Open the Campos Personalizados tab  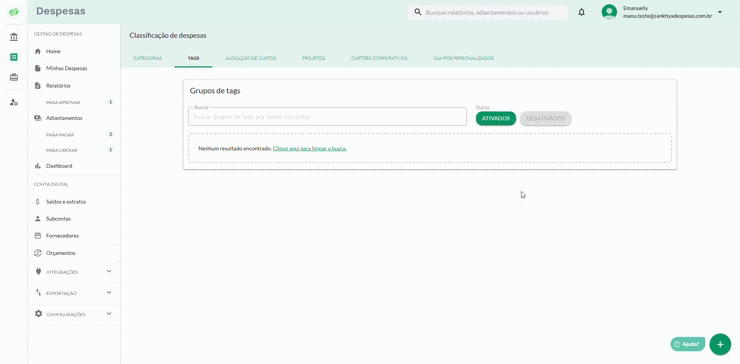click(463, 59)
